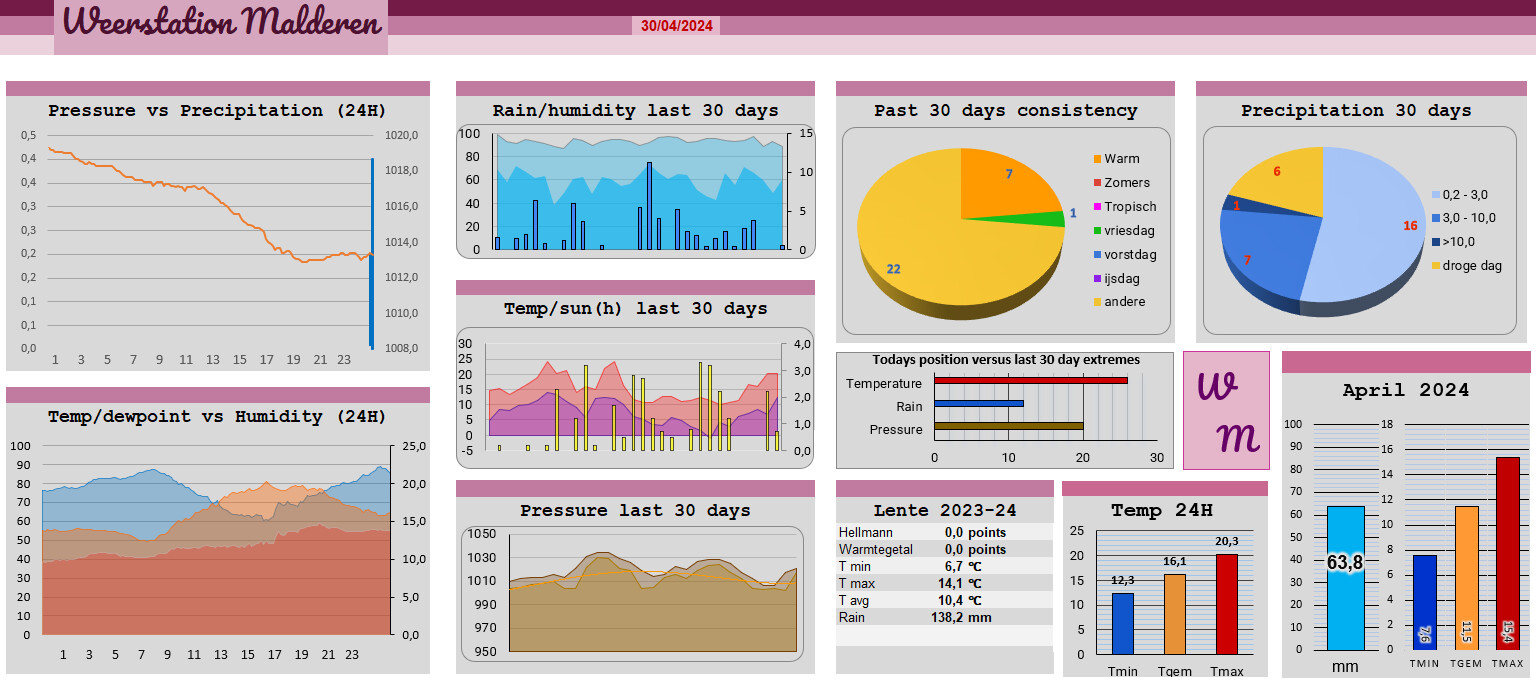Screen dimensions: 1536x683
Task: Select the orange Tgem bar labeled 16,1
Action: pyautogui.click(x=1175, y=614)
